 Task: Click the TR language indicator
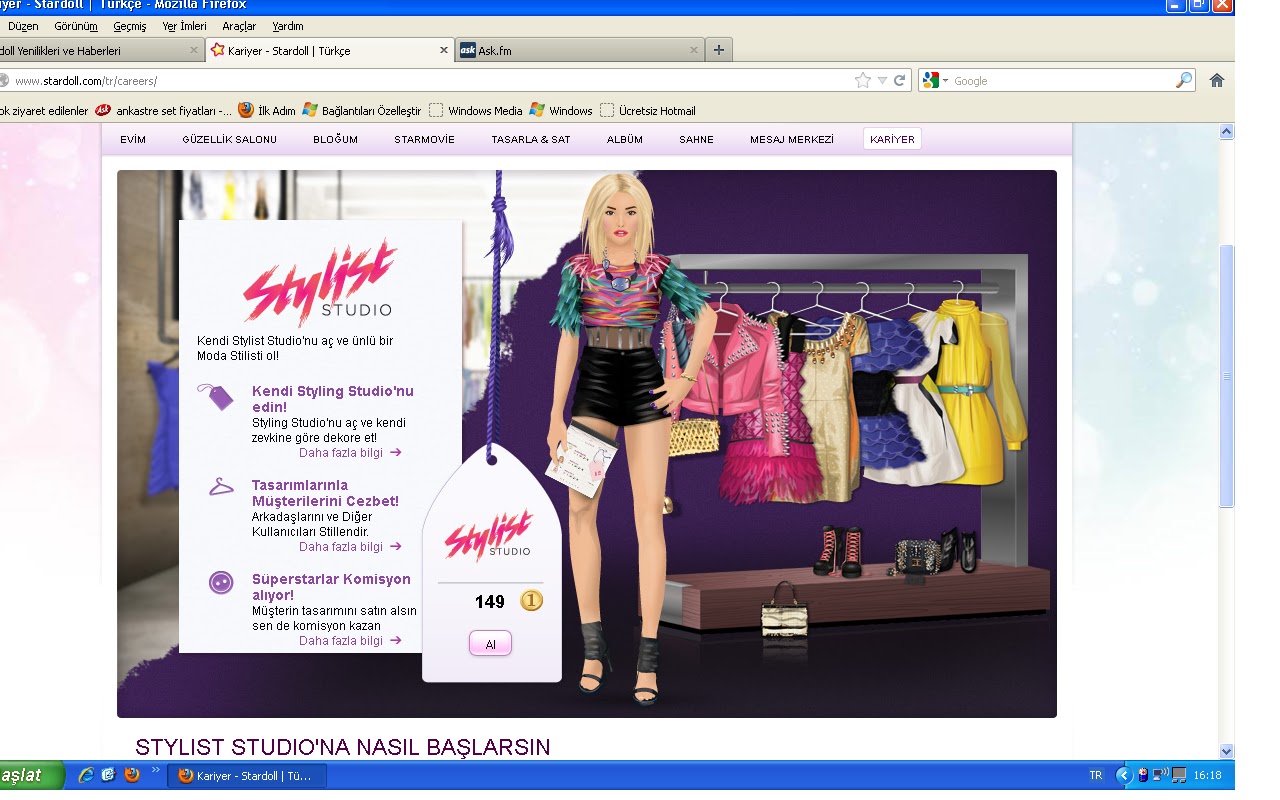click(1095, 776)
